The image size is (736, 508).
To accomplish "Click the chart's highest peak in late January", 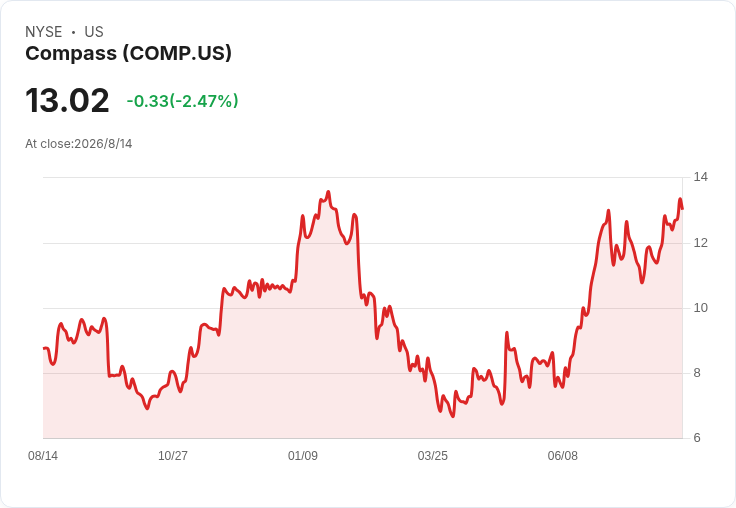I will (328, 192).
